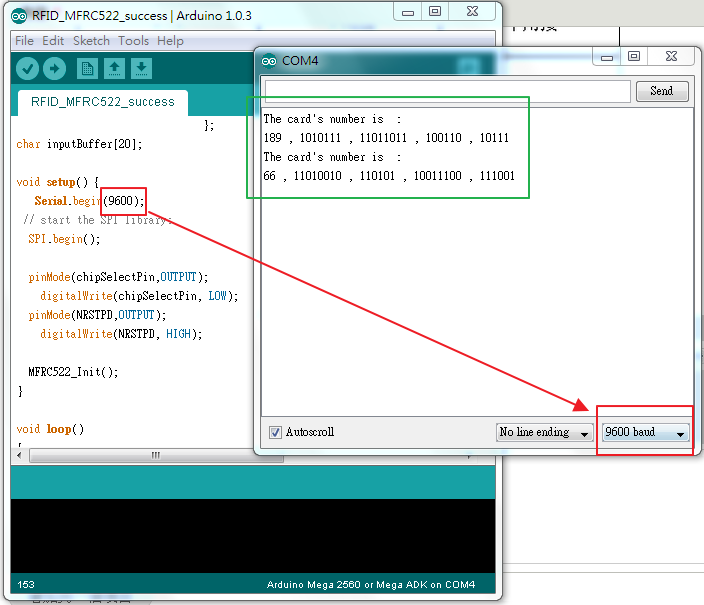Click Arduino logo icon in COM4 title bar
The width and height of the screenshot is (704, 605).
tap(269, 61)
